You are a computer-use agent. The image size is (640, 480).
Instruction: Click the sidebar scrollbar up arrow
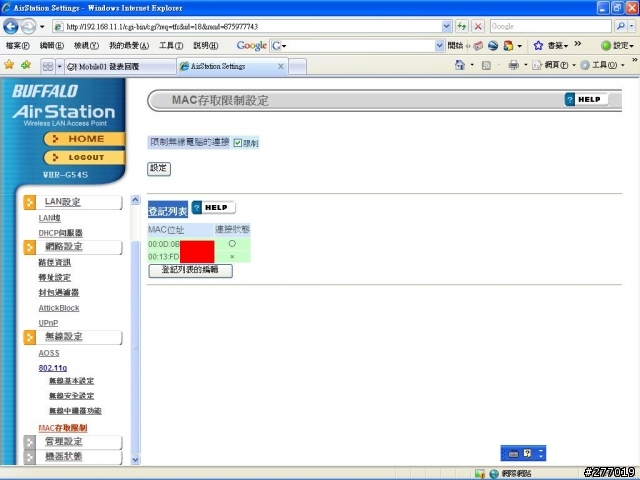[135, 200]
